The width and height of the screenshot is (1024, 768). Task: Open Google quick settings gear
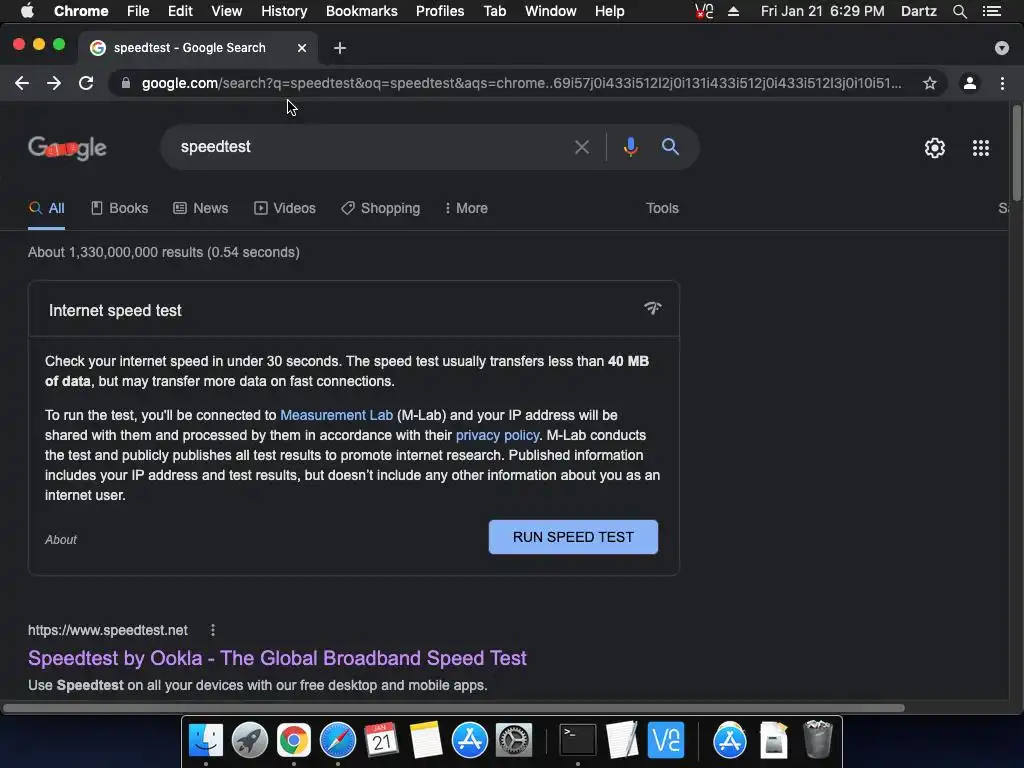point(935,148)
